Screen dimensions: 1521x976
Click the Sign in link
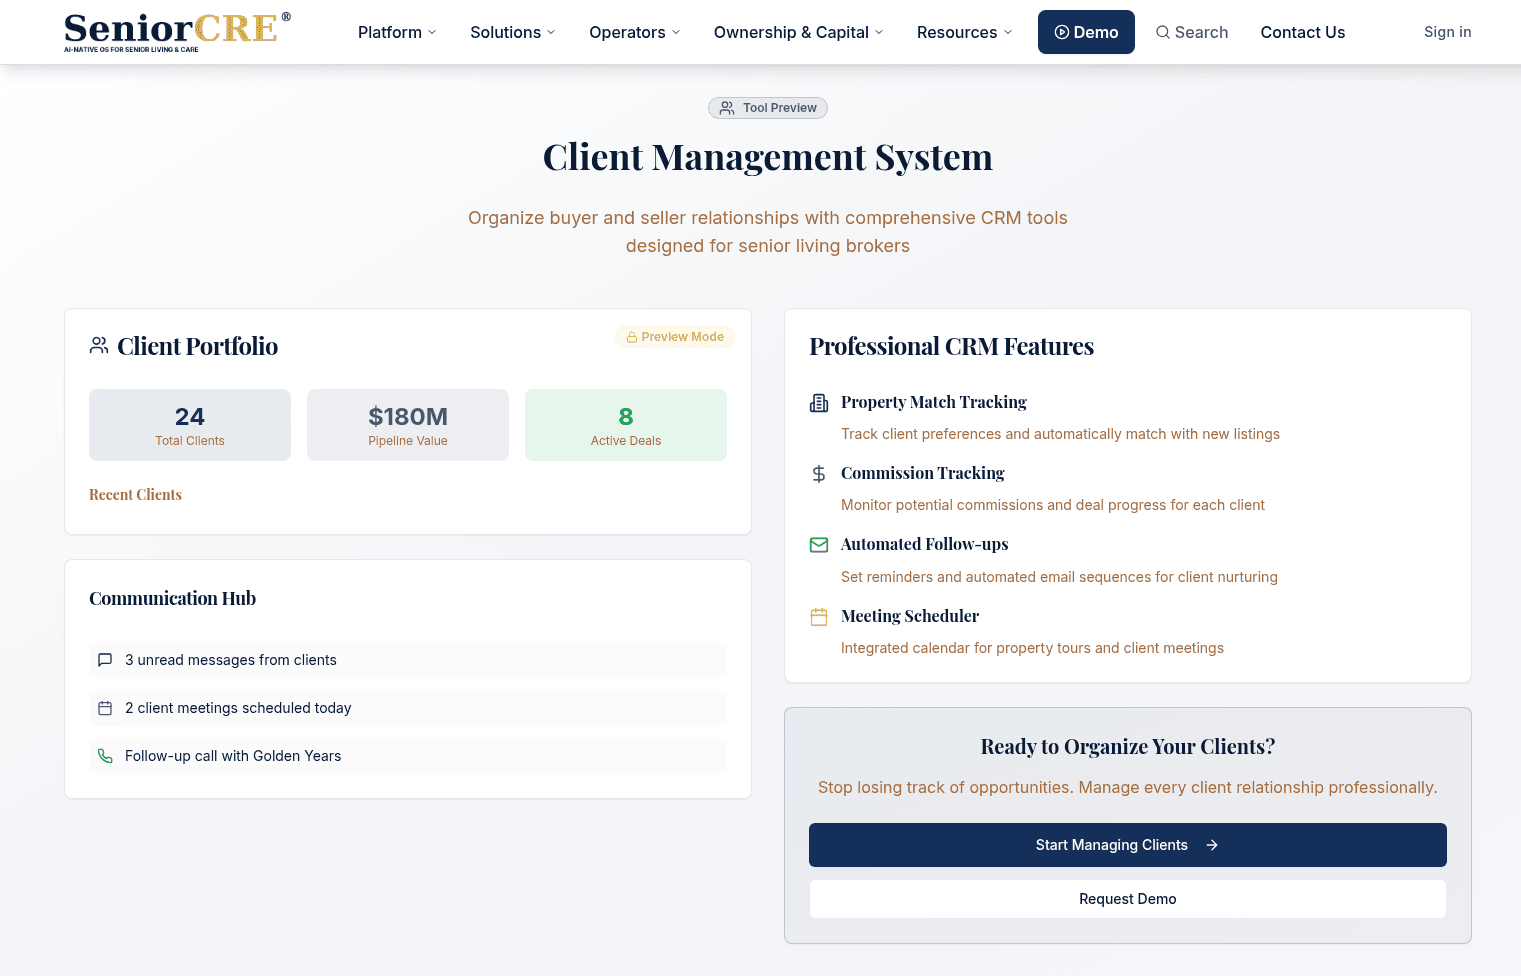pyautogui.click(x=1448, y=32)
